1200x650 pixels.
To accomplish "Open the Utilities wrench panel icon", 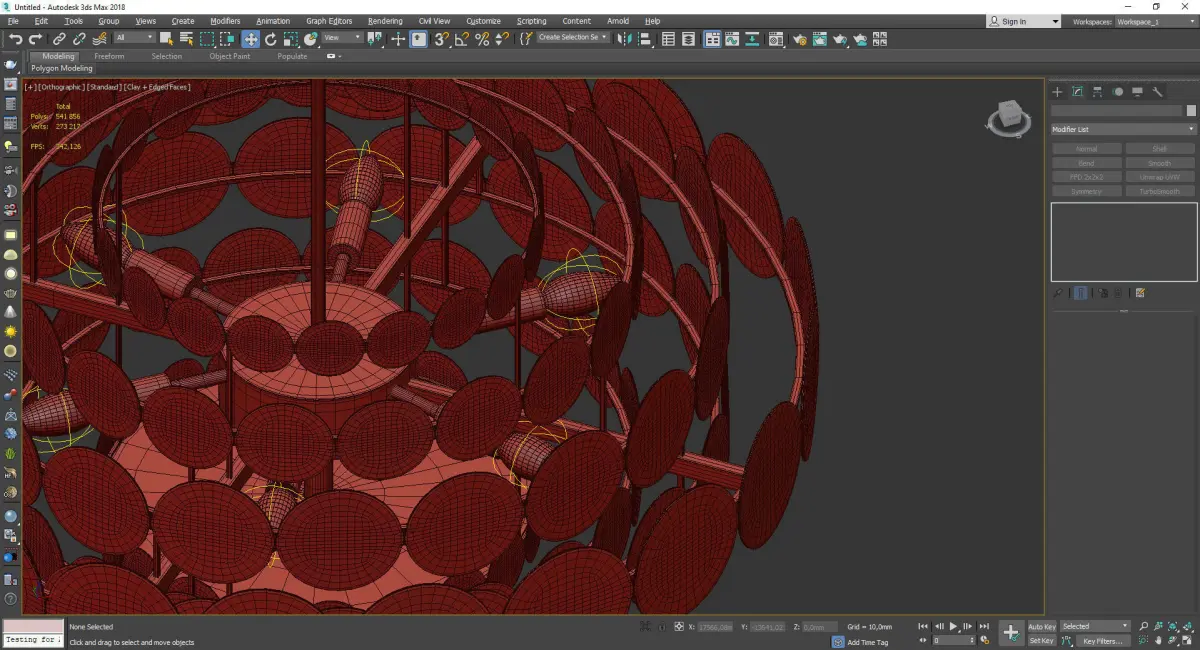I will tap(1157, 91).
